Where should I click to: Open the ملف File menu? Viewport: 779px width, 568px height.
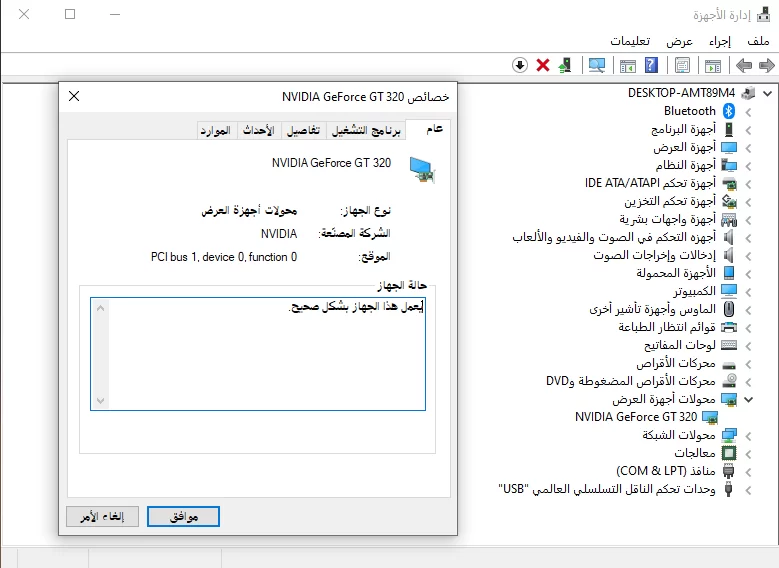(758, 41)
